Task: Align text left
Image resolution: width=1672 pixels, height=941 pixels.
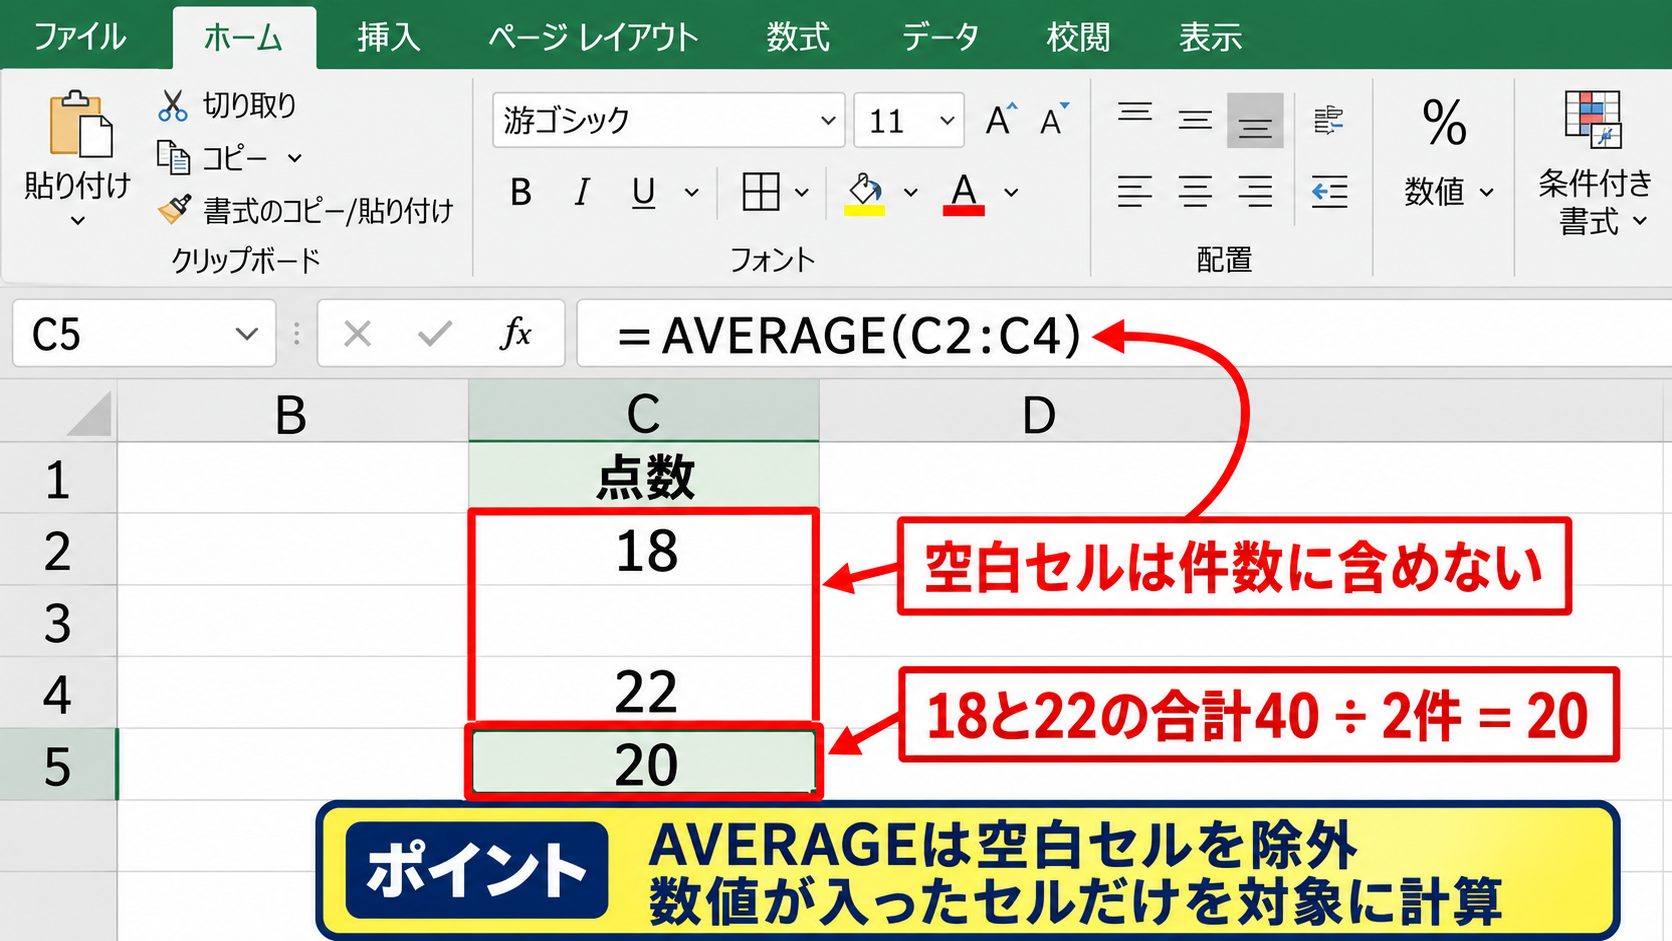Action: coord(1135,191)
